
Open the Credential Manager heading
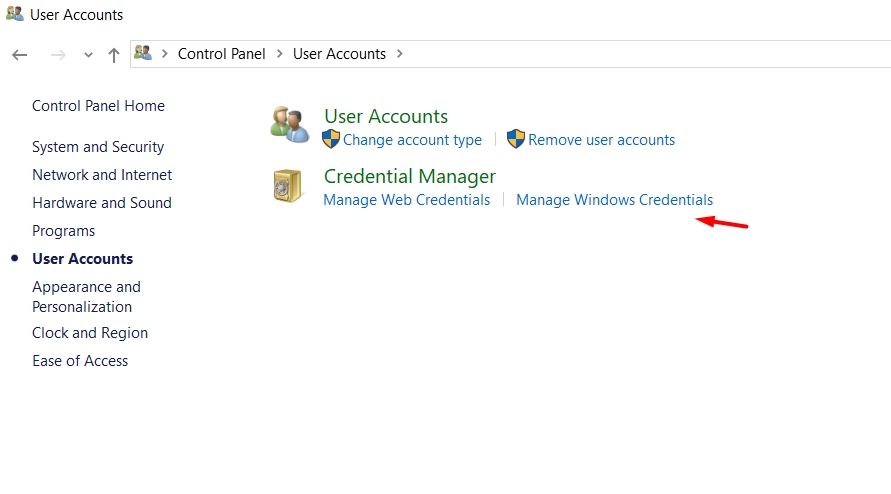tap(410, 176)
